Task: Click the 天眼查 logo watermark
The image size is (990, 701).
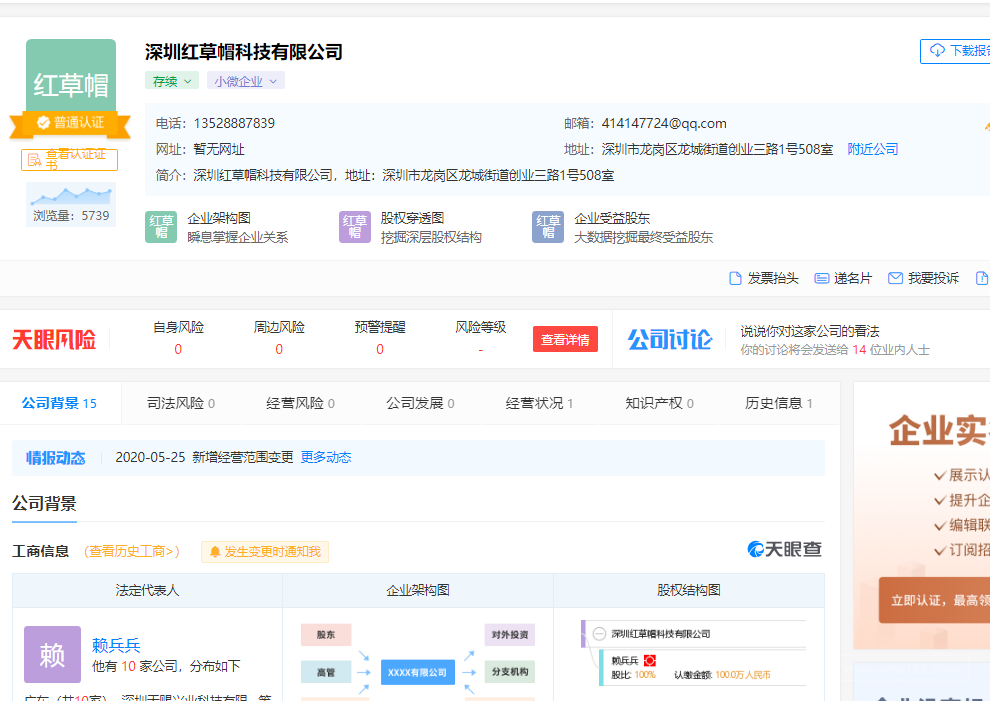Action: 784,549
